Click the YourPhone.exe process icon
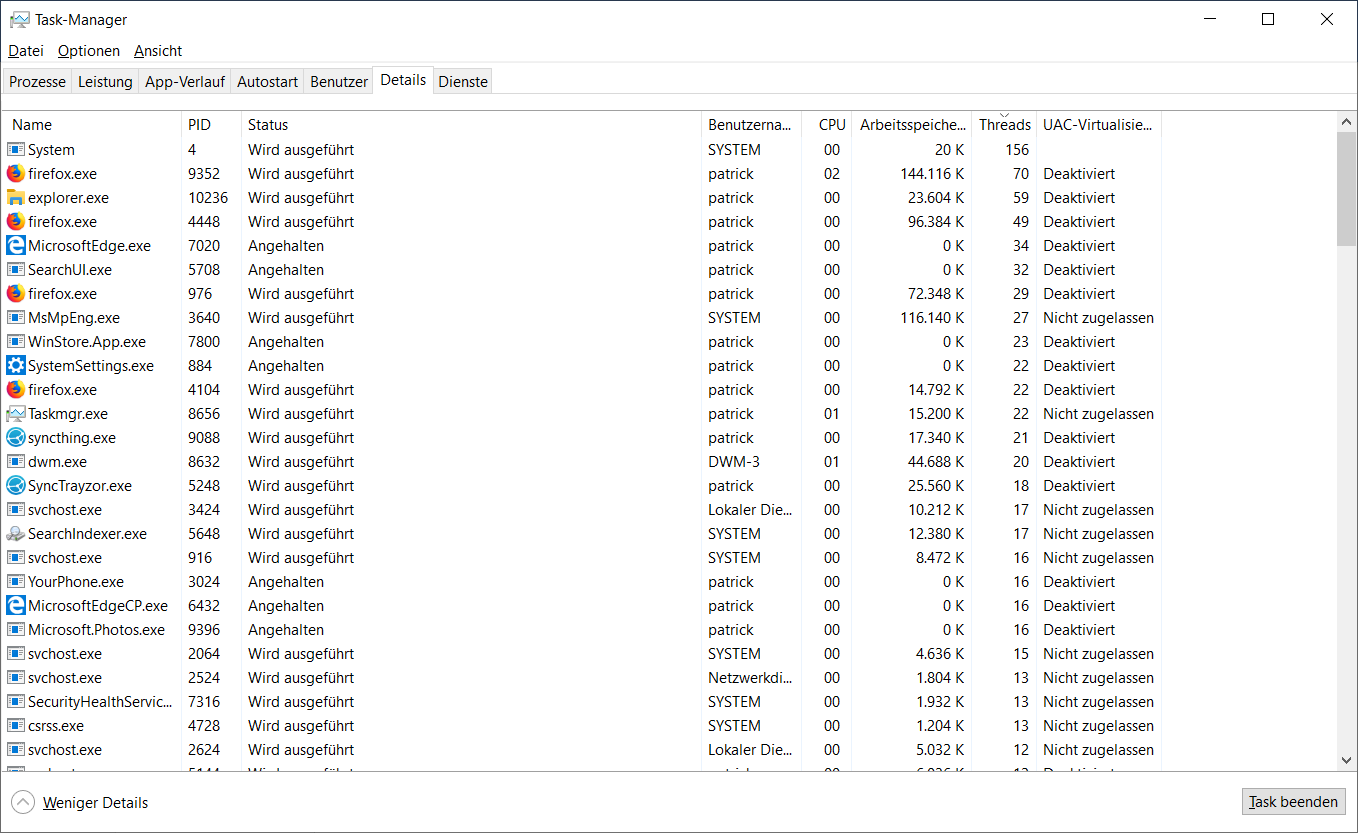Viewport: 1358px width, 833px height. 16,581
